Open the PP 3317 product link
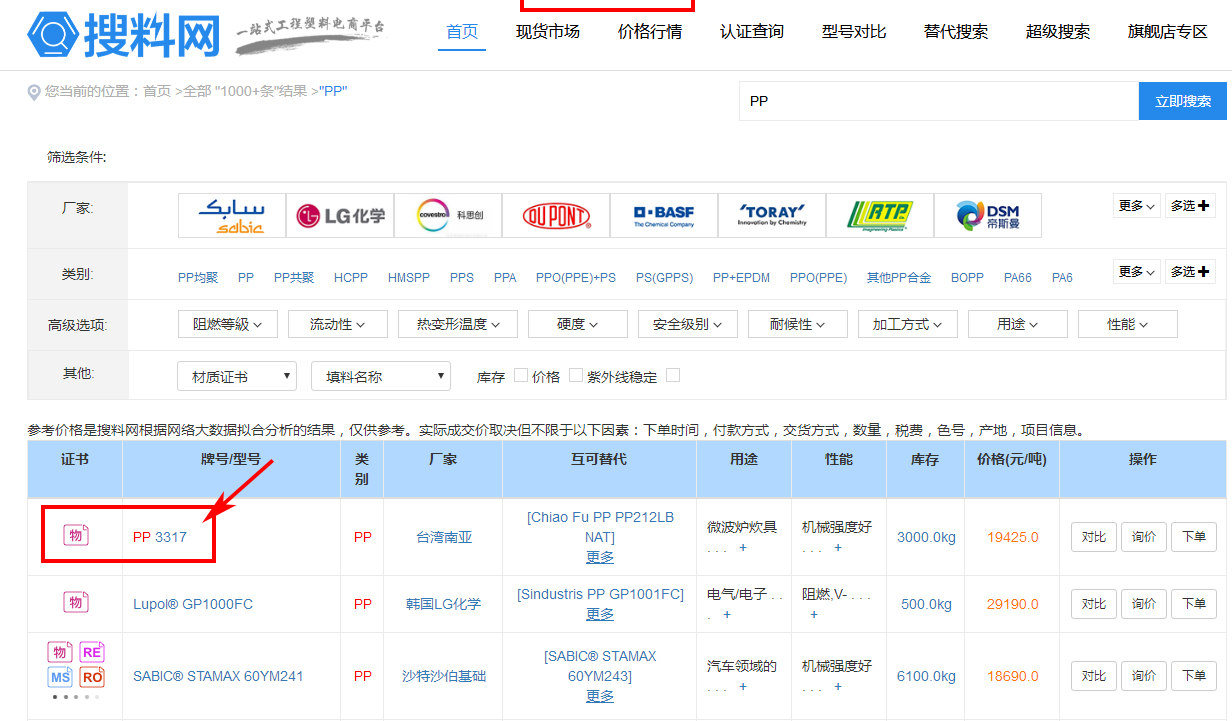The height and width of the screenshot is (721, 1232). tap(160, 537)
